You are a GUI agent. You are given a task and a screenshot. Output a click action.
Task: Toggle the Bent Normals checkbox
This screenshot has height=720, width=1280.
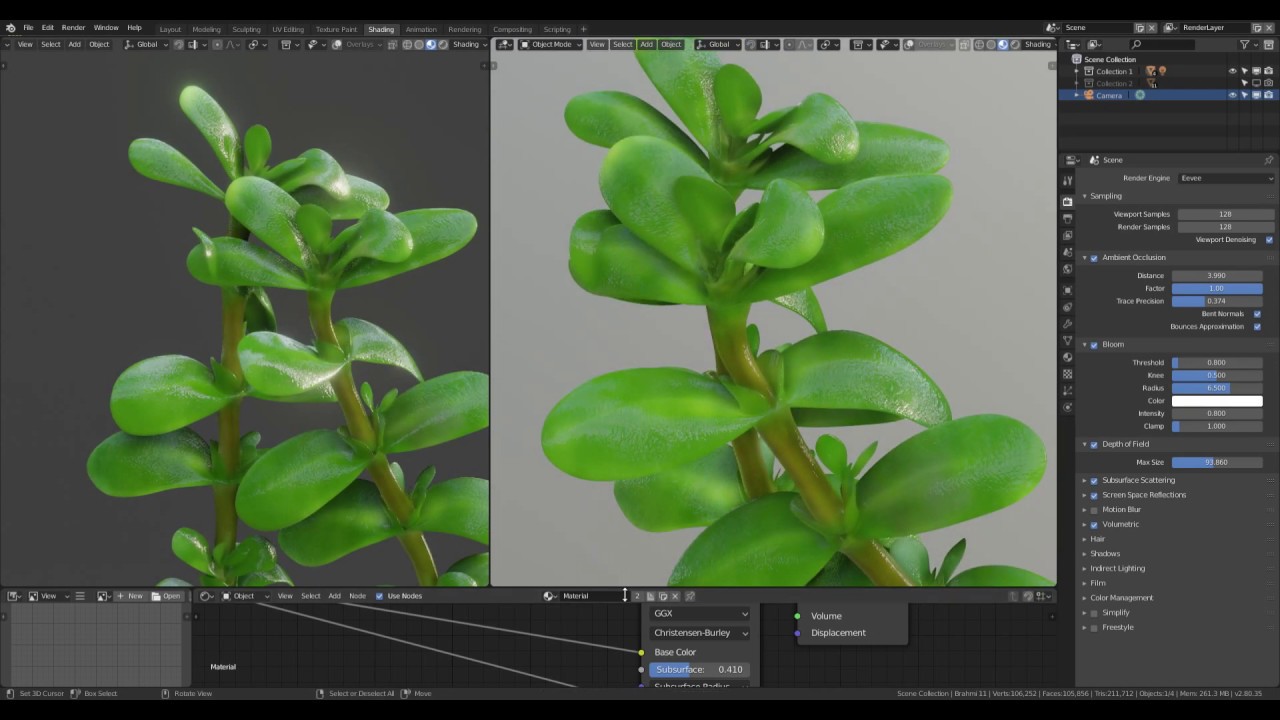point(1257,314)
